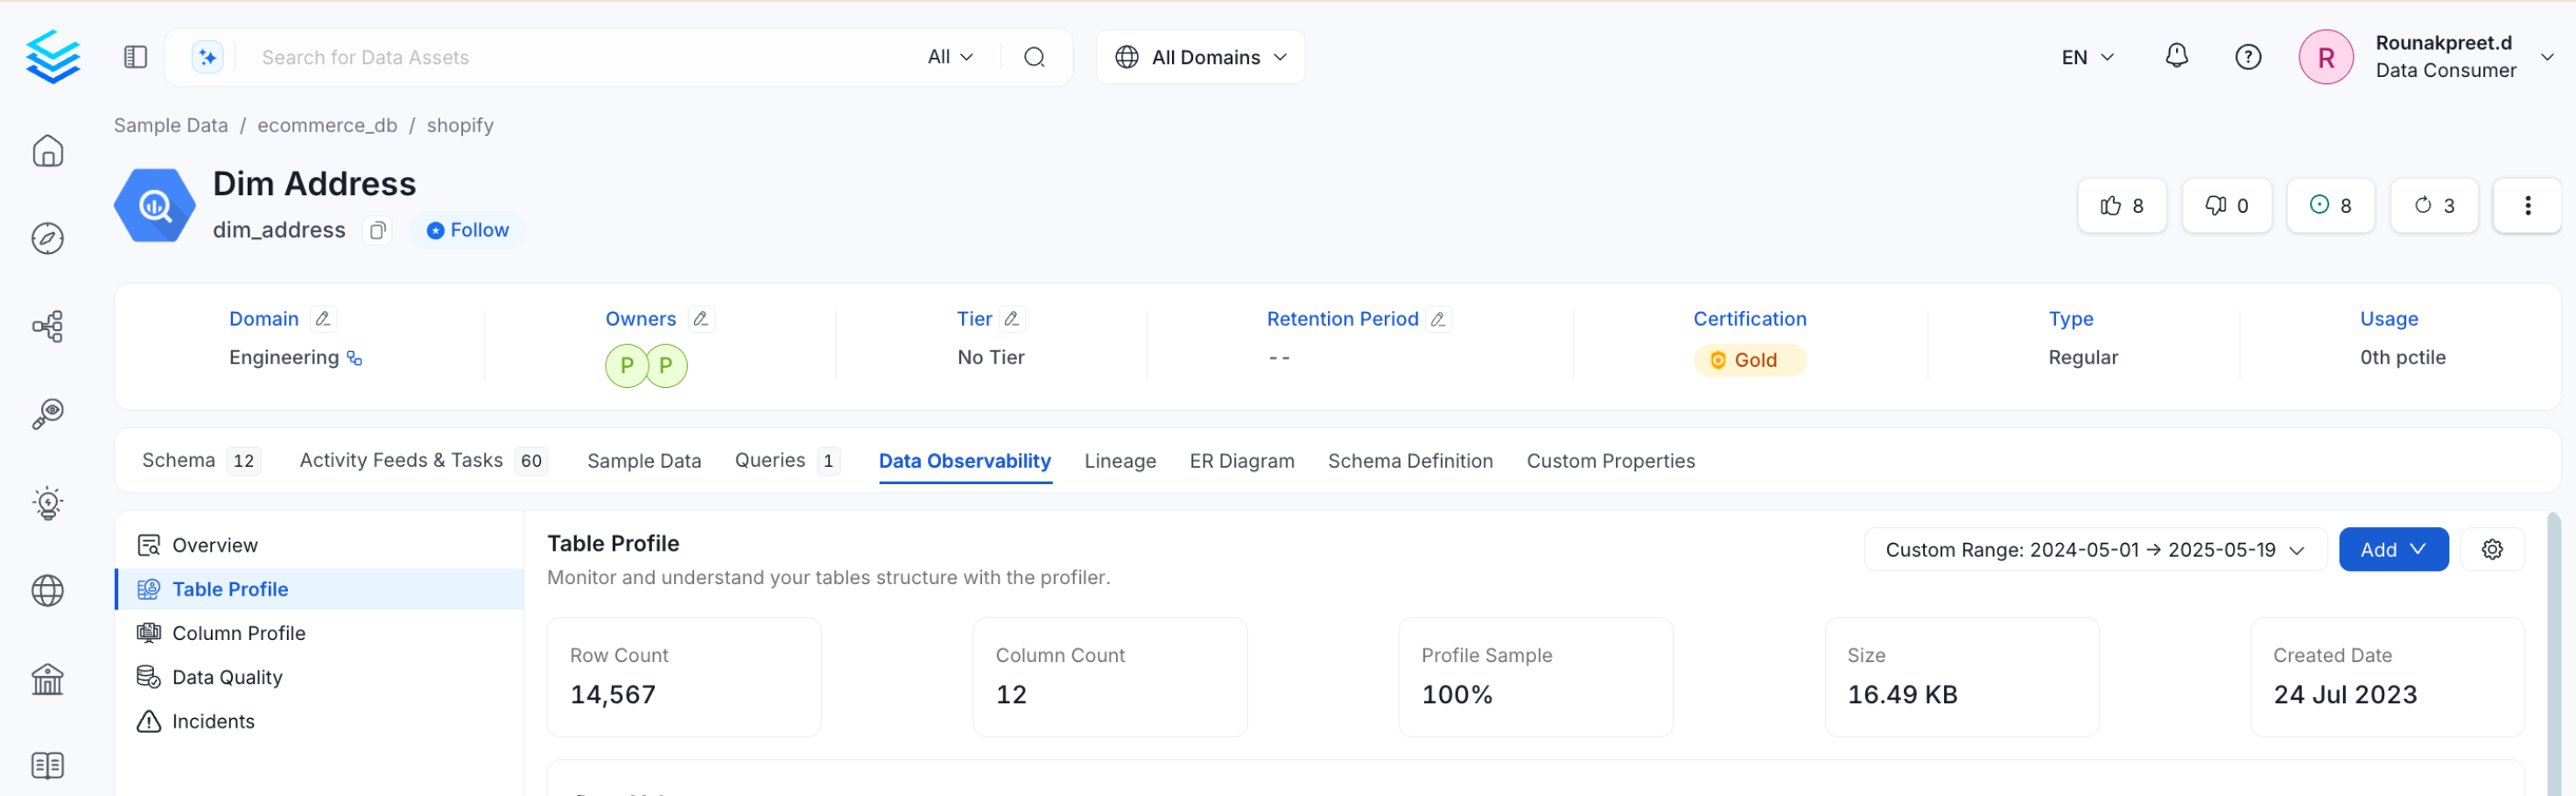Open the All Domains dropdown
The width and height of the screenshot is (2576, 796).
click(1200, 58)
